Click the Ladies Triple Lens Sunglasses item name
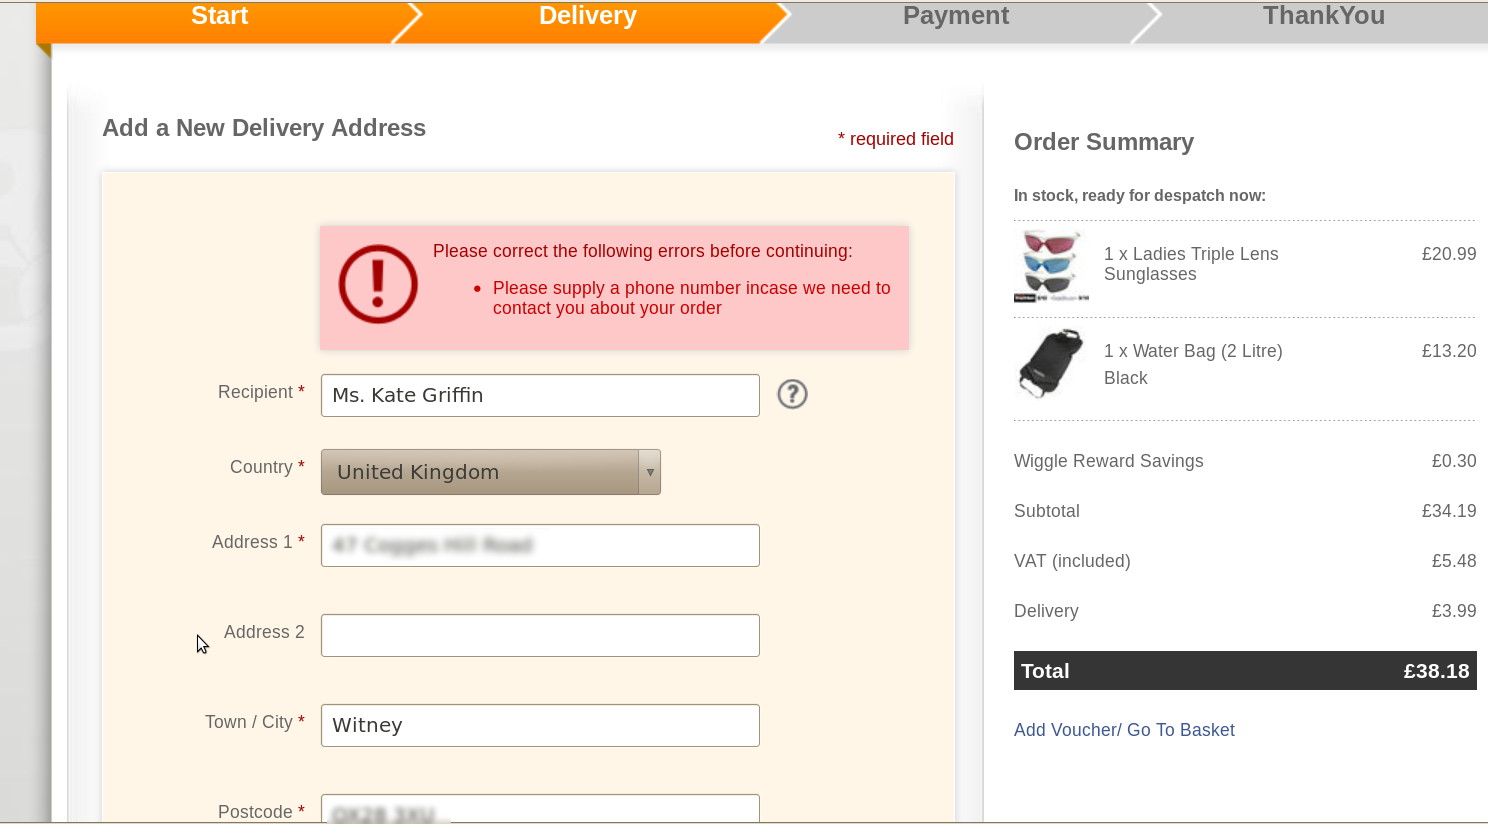The width and height of the screenshot is (1488, 824). tap(1191, 264)
